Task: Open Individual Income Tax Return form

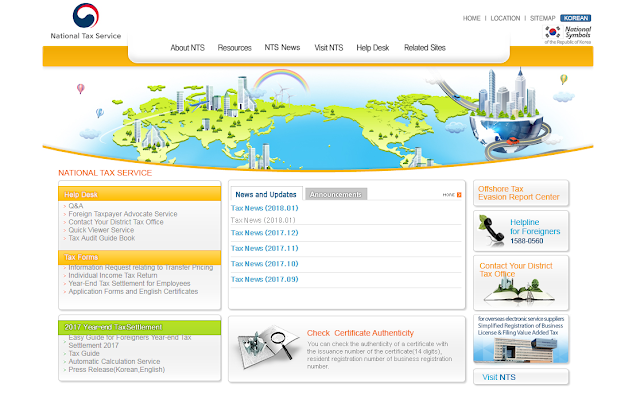Action: pyautogui.click(x=113, y=275)
